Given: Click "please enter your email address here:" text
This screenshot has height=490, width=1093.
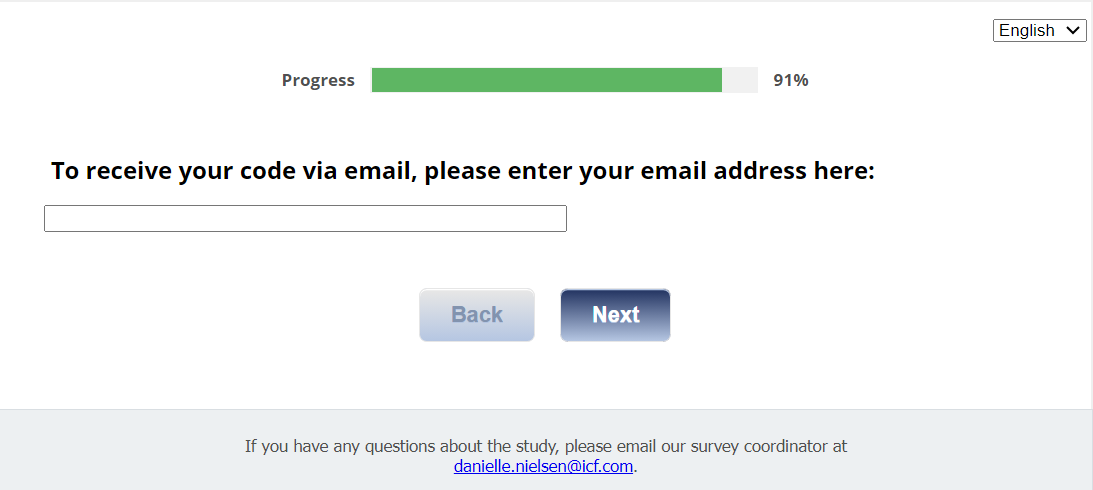Looking at the screenshot, I should pyautogui.click(x=649, y=171).
